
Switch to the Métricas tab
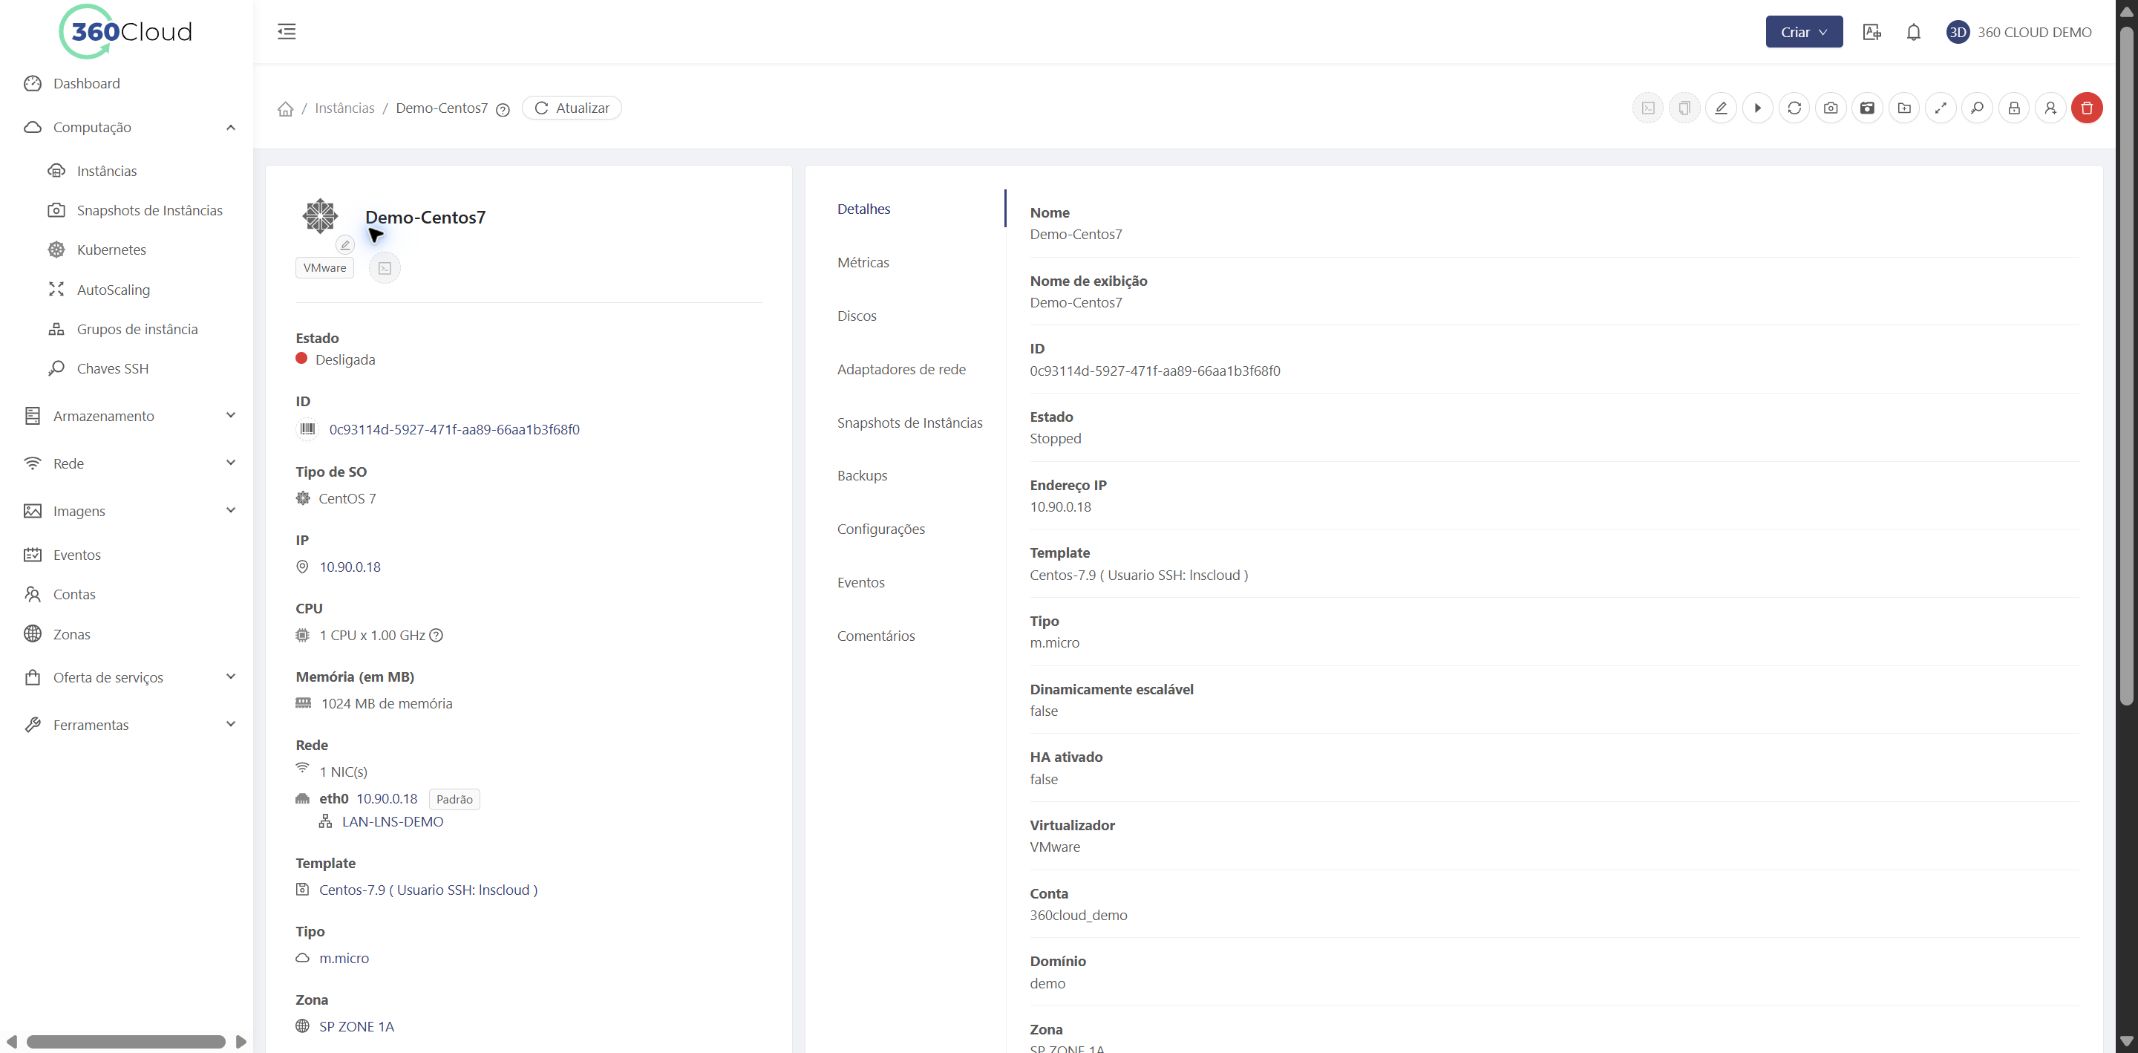[863, 262]
